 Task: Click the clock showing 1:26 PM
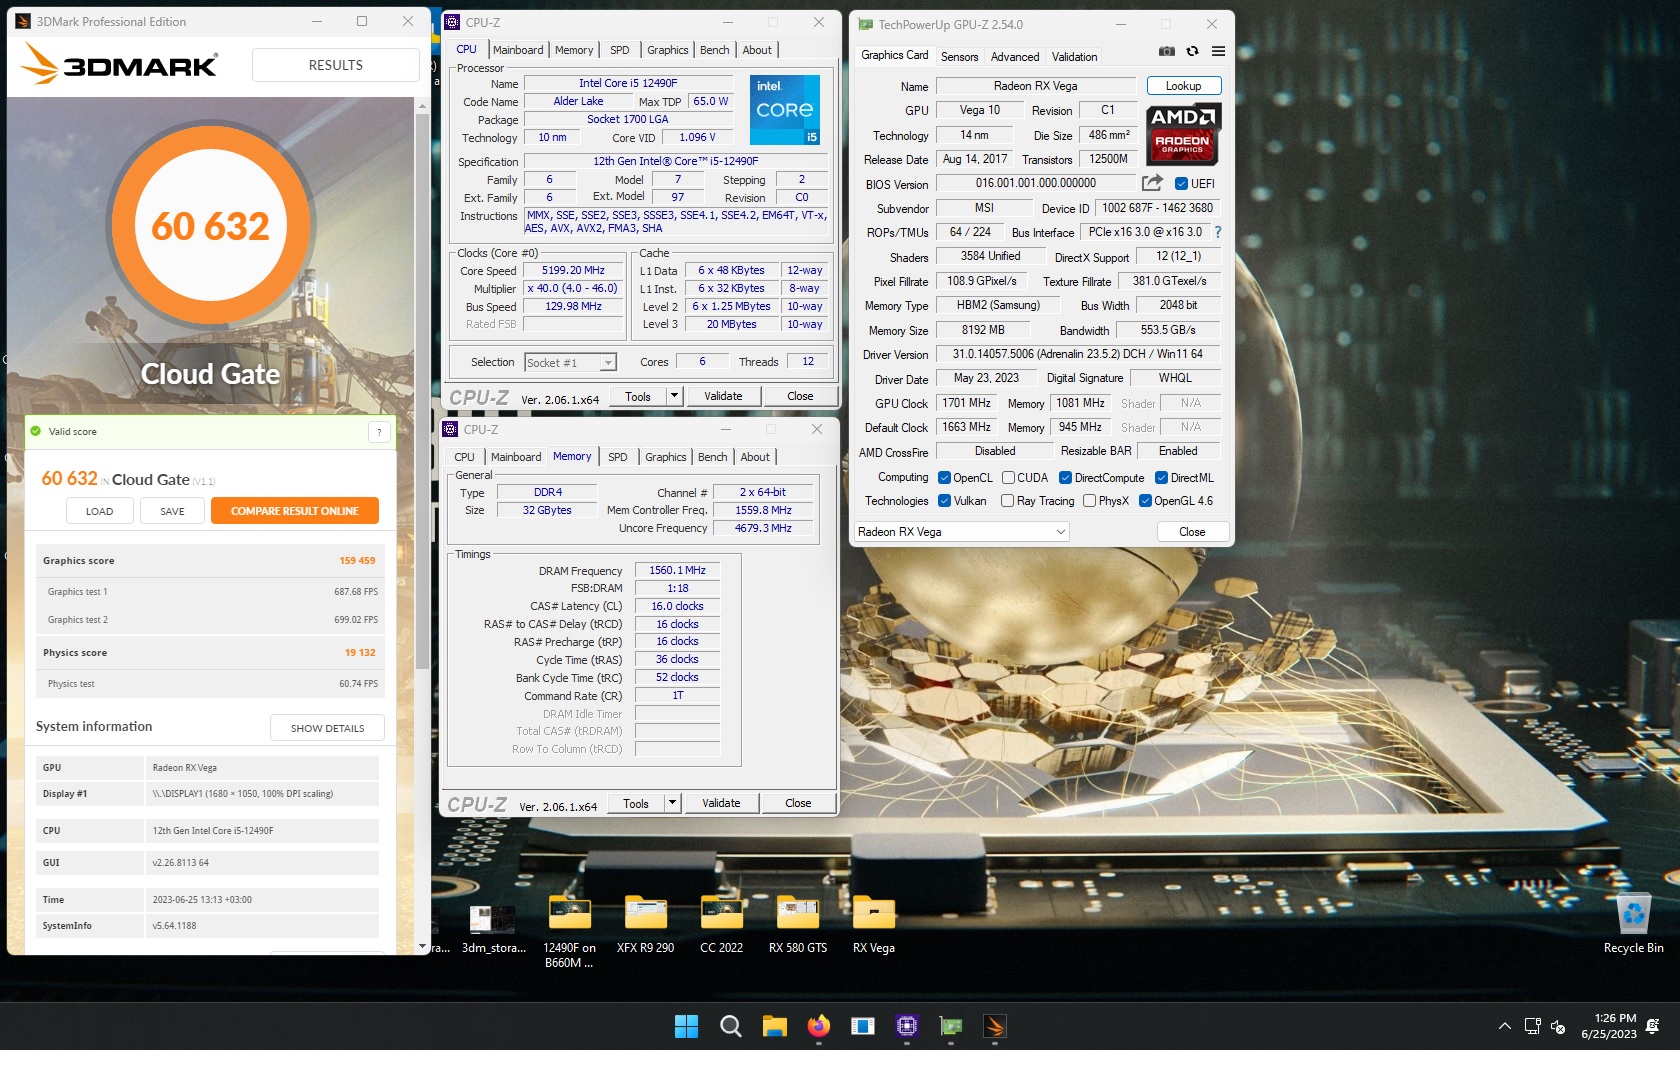point(1615,1018)
